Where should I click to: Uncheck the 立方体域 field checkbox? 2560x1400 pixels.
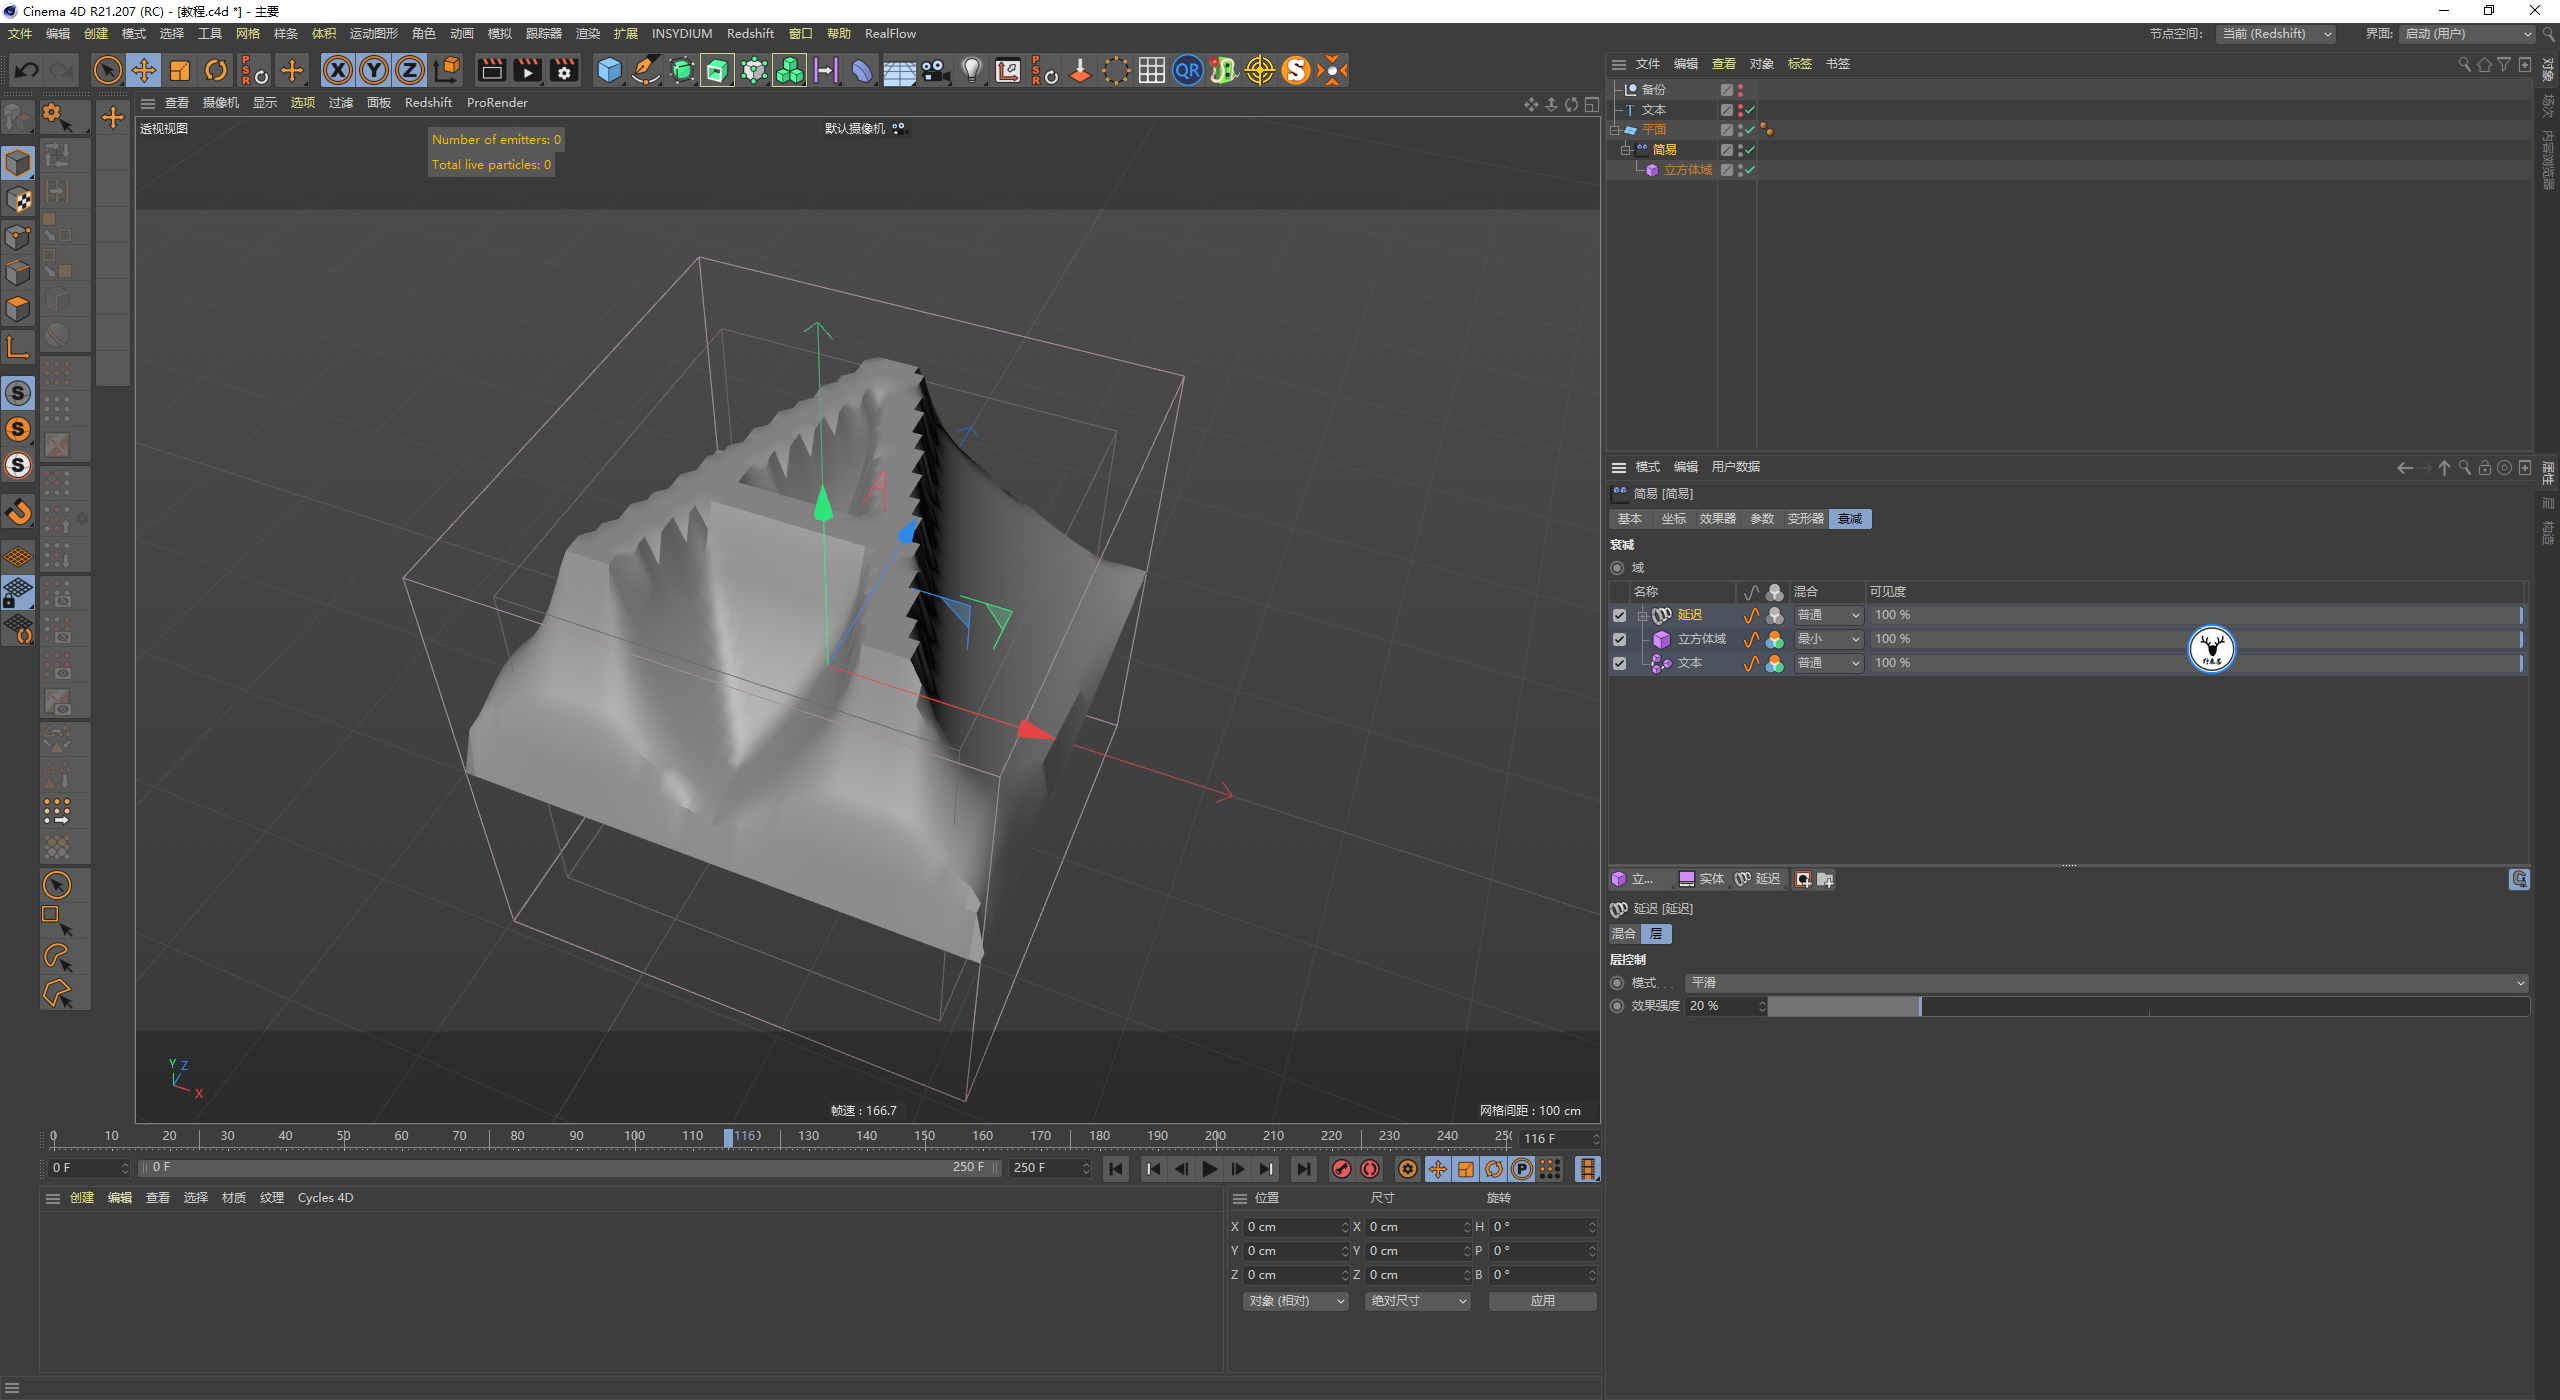pos(1619,640)
